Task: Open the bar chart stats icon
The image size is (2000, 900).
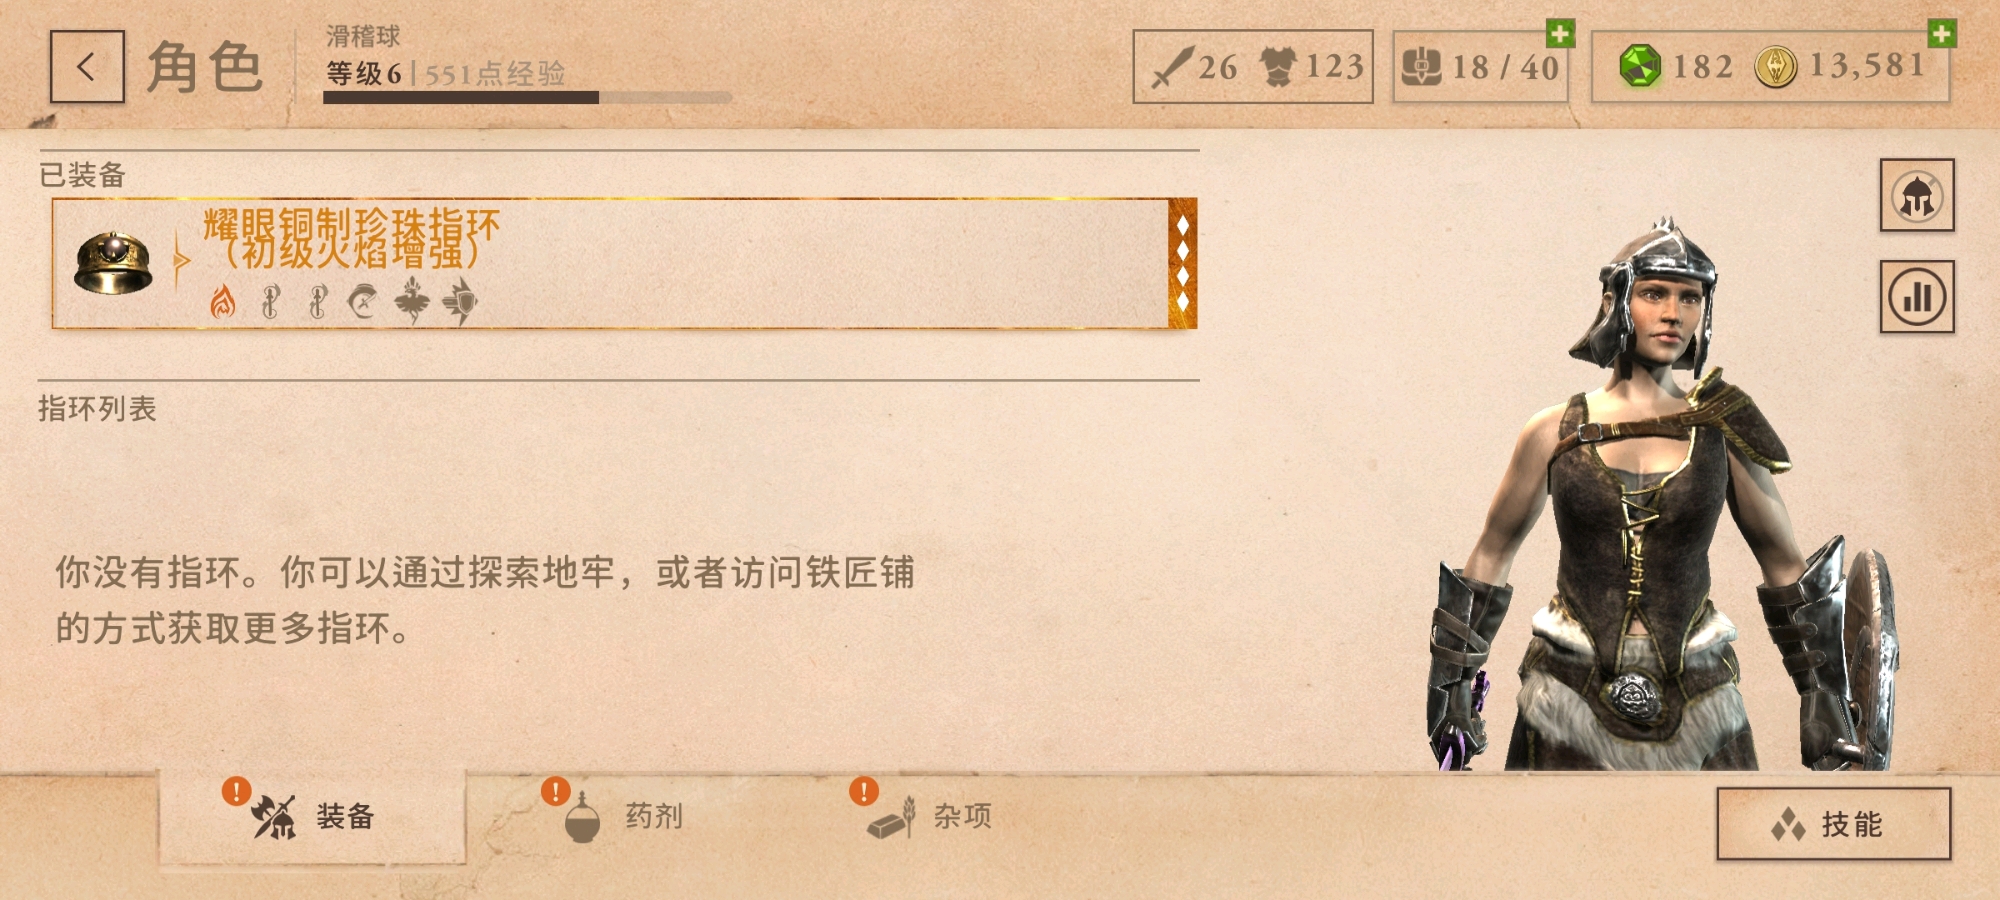Action: pyautogui.click(x=1916, y=296)
